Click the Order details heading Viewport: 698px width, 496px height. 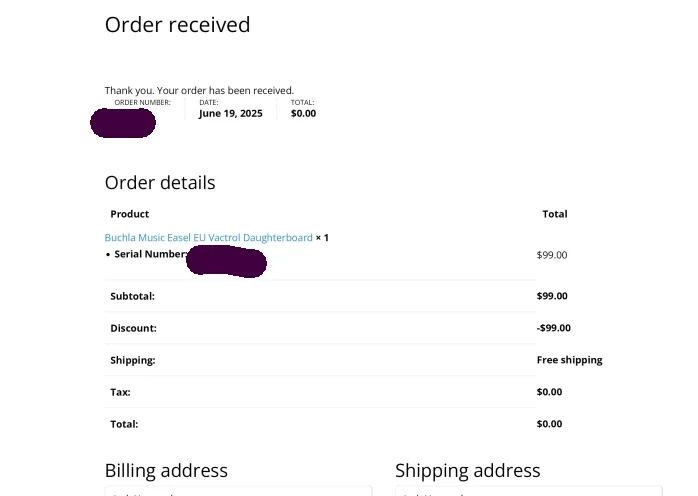click(160, 183)
